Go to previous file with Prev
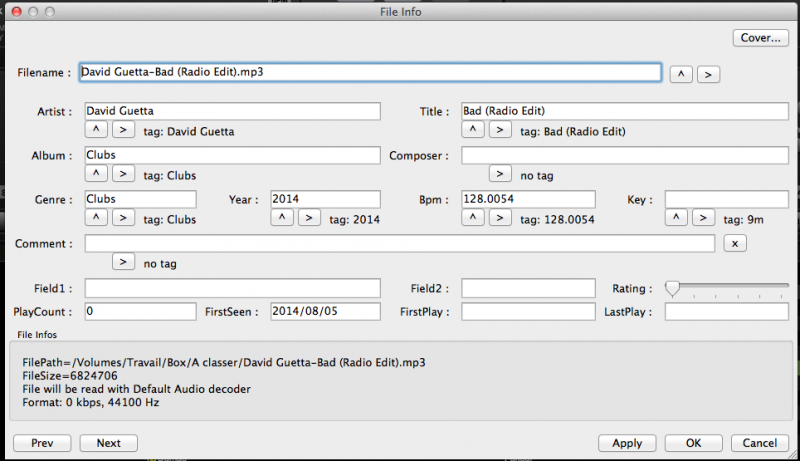 point(42,443)
